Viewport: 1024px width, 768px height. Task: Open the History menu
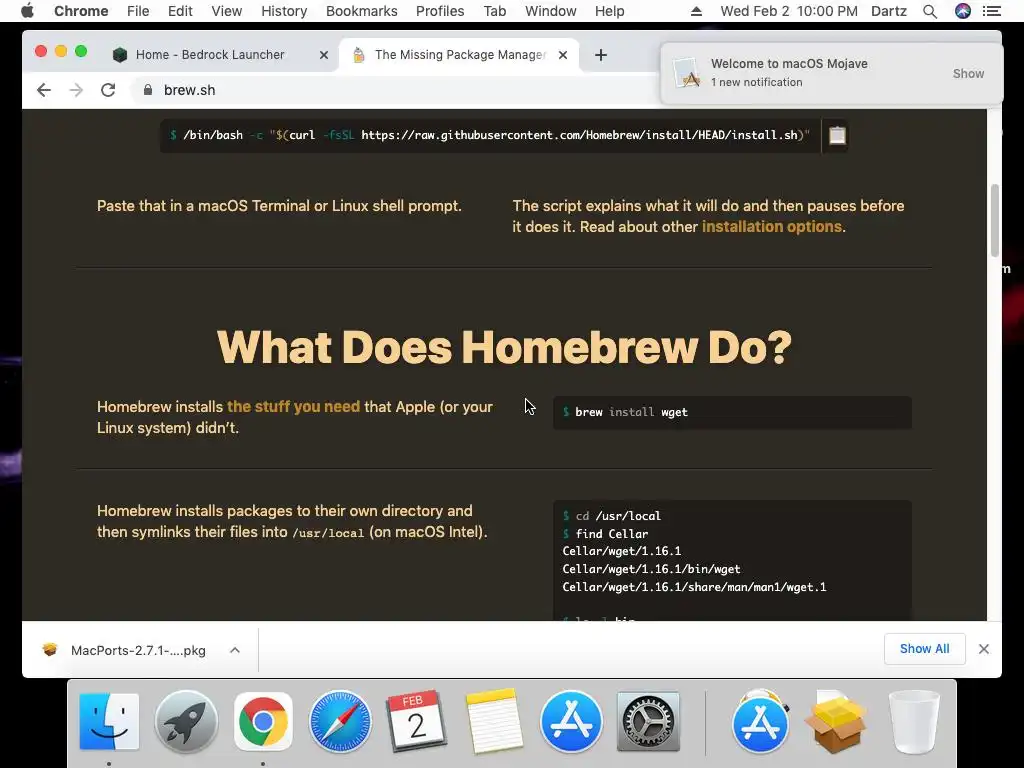click(284, 11)
